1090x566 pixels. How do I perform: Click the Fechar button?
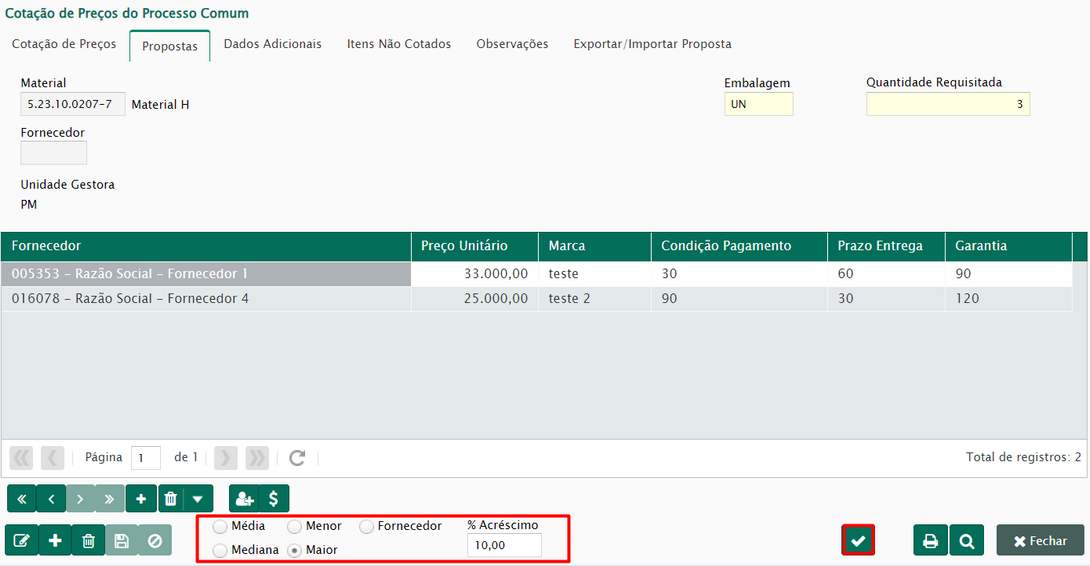point(1040,541)
